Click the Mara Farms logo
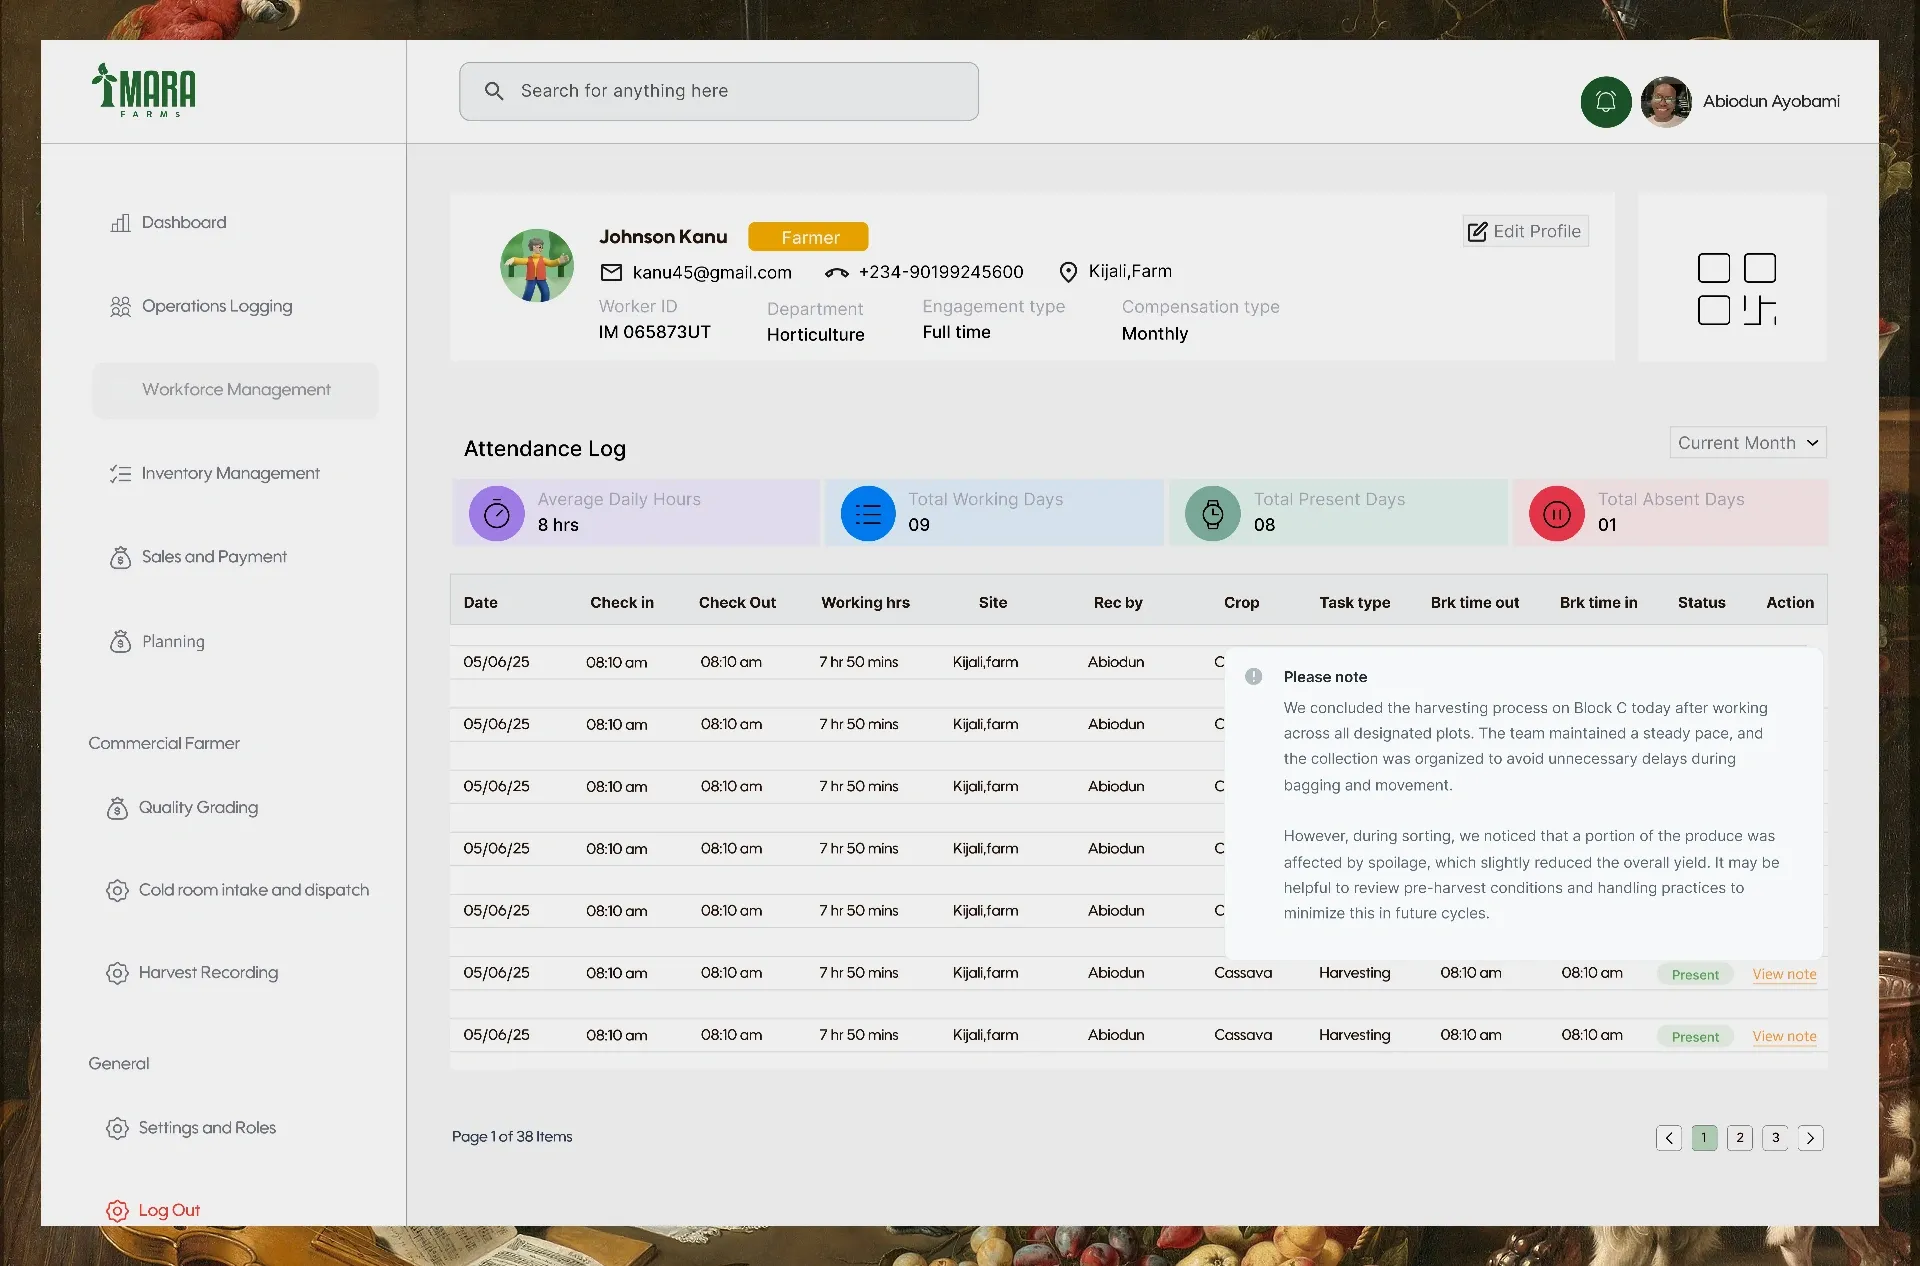The image size is (1920, 1266). (x=144, y=90)
